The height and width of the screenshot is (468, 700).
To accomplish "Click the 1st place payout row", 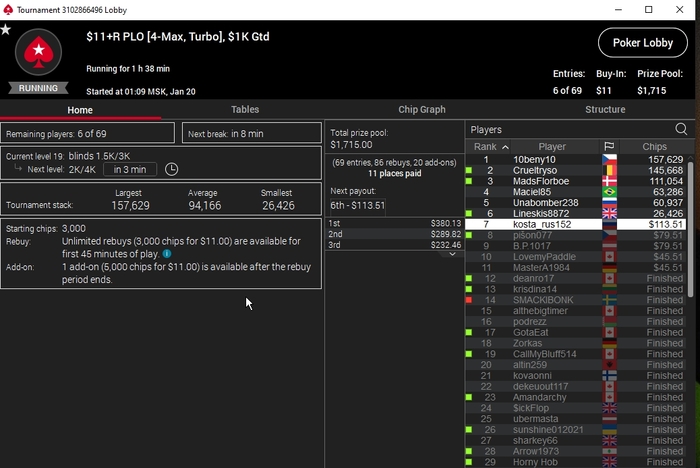I will pos(395,223).
